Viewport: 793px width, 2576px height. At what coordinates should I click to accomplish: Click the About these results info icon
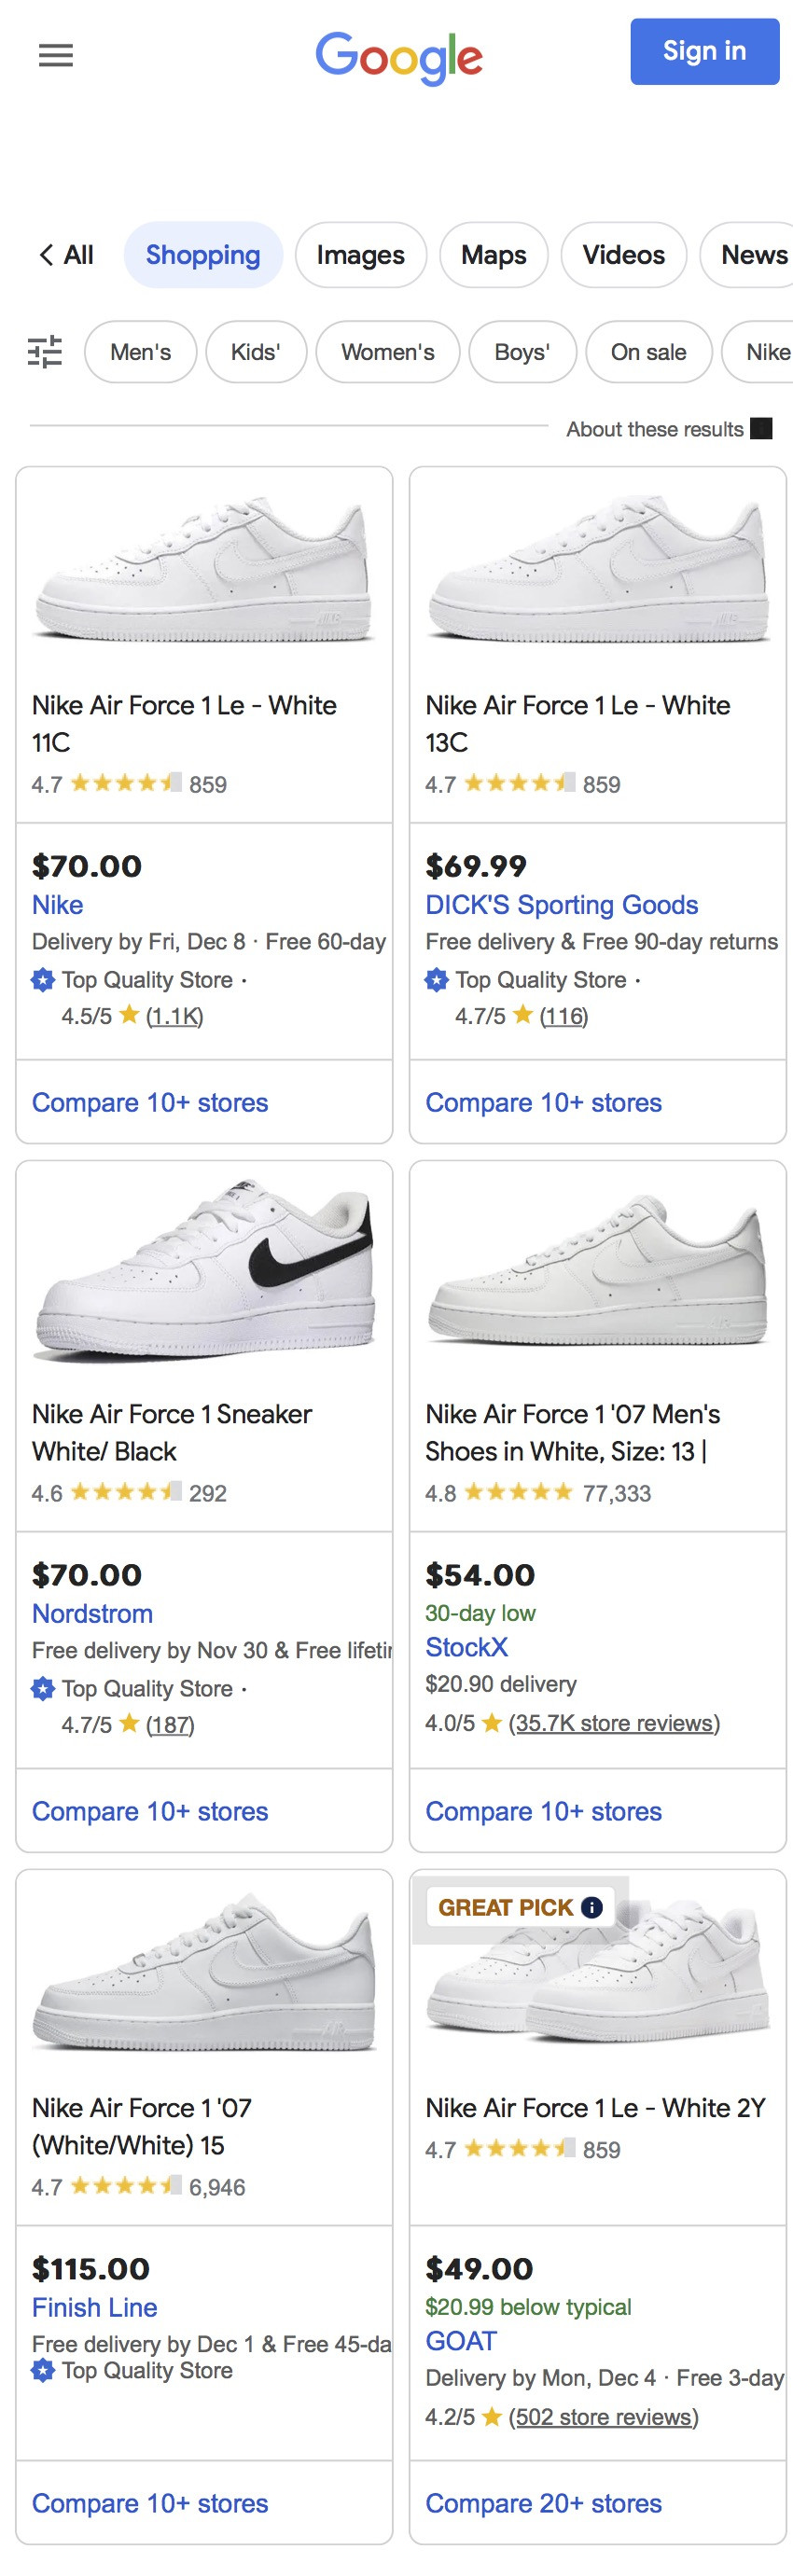[761, 429]
